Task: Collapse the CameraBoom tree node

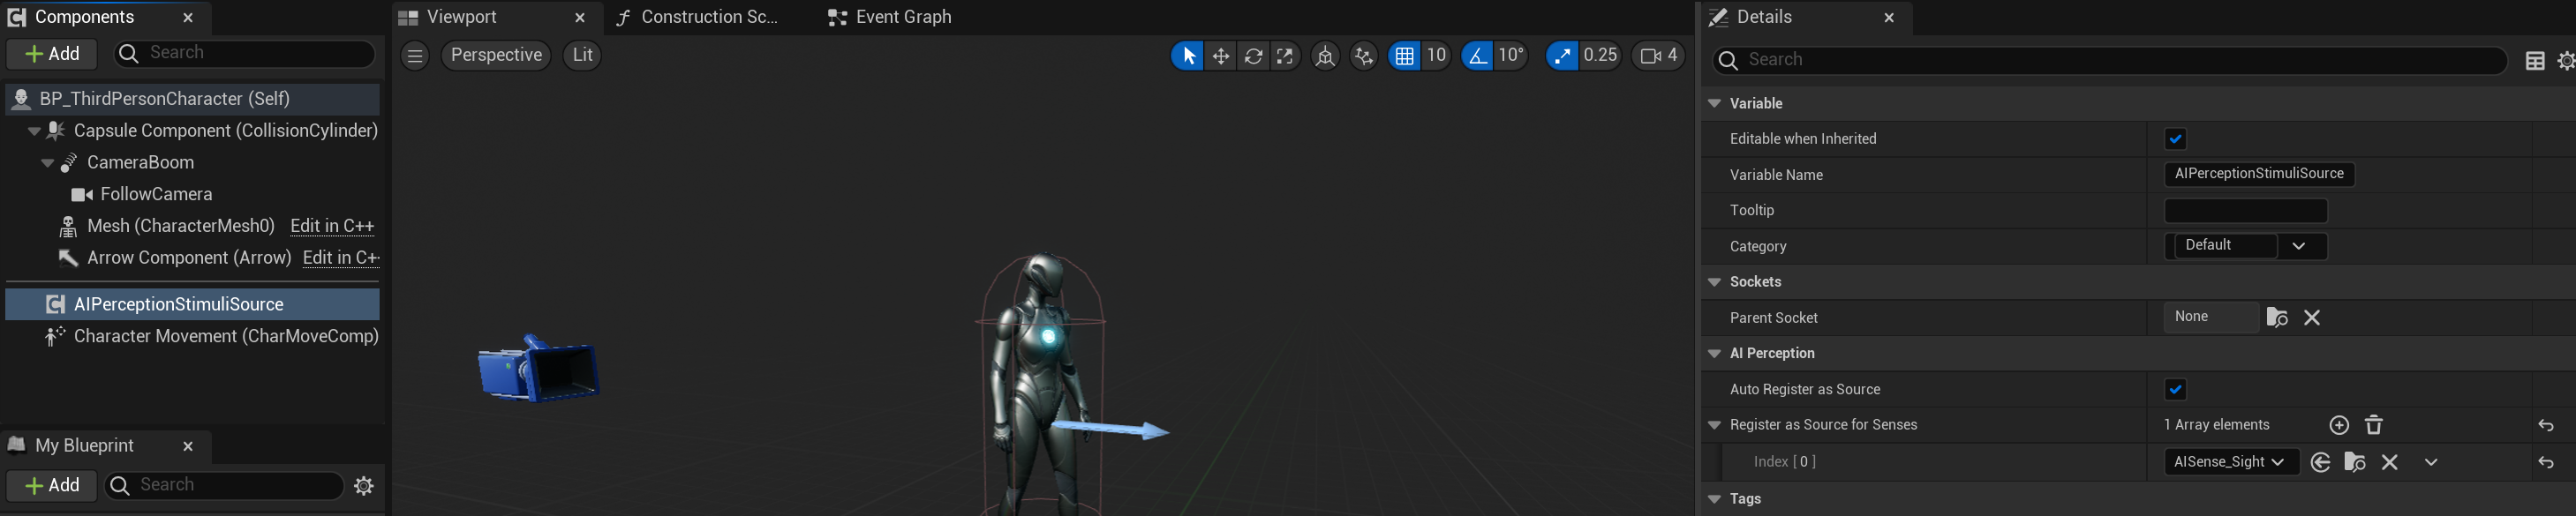Action: [47, 163]
